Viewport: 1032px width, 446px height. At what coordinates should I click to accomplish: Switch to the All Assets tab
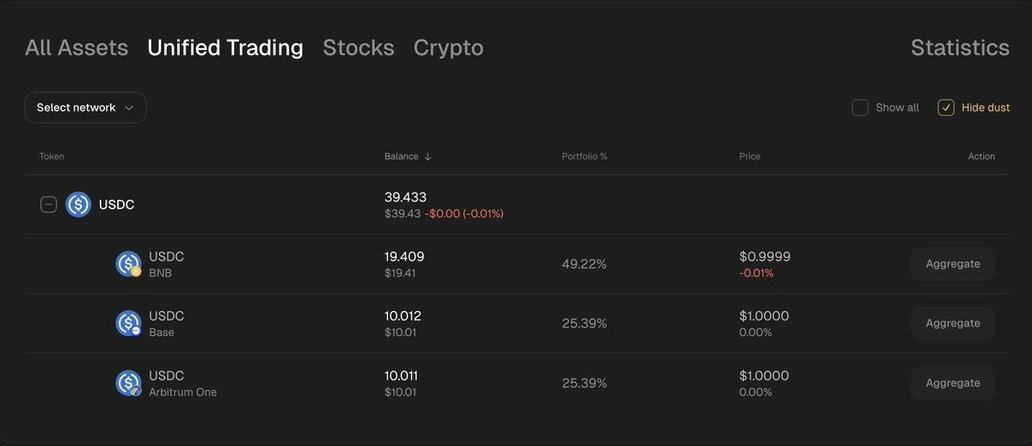coord(76,48)
